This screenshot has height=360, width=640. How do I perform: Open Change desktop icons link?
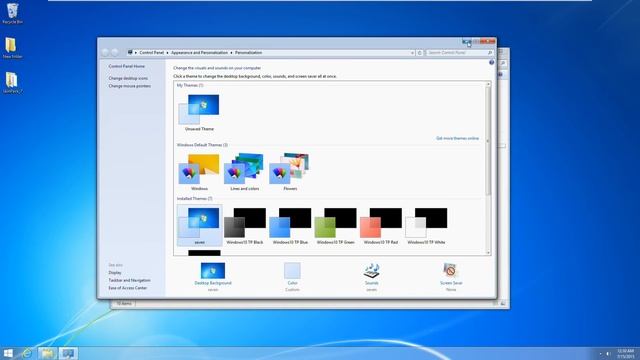point(128,78)
